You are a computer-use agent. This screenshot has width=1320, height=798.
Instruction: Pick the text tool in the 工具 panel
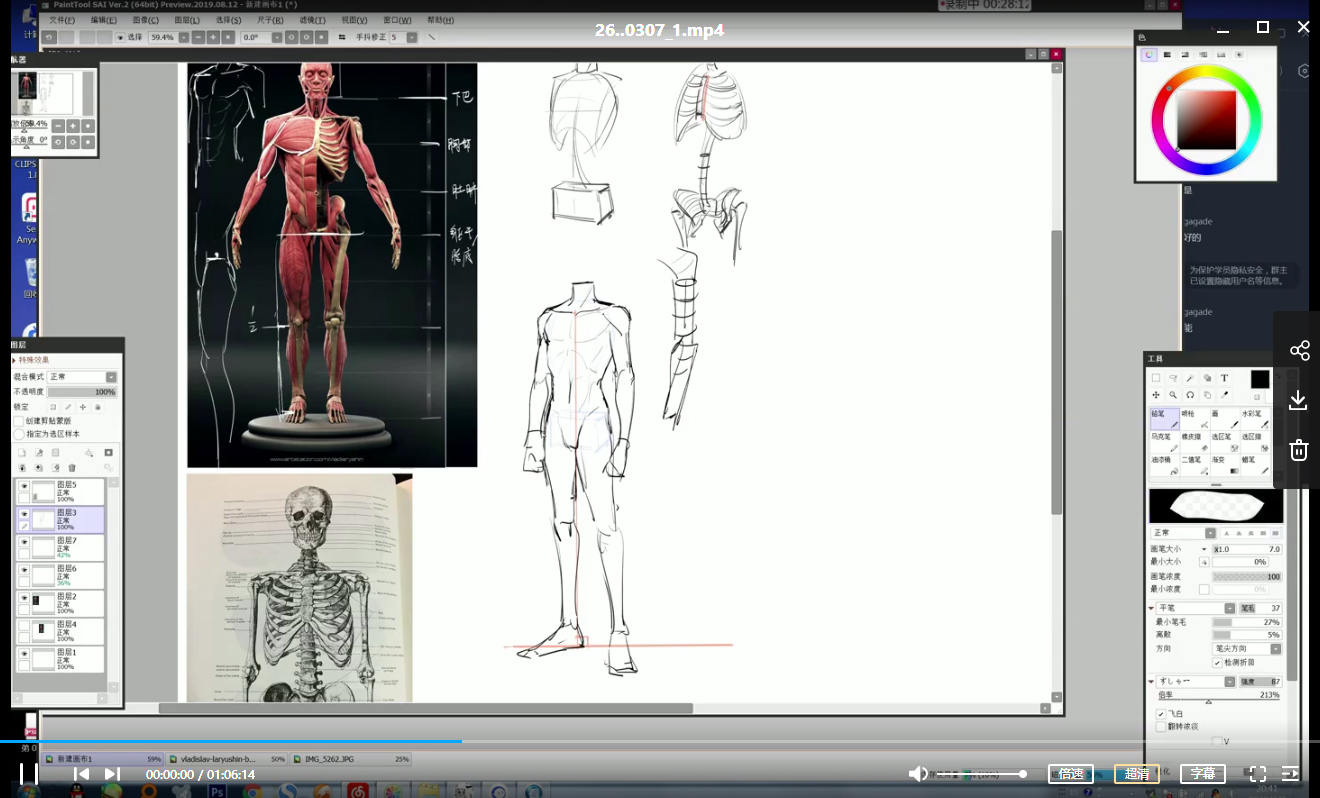click(1224, 379)
